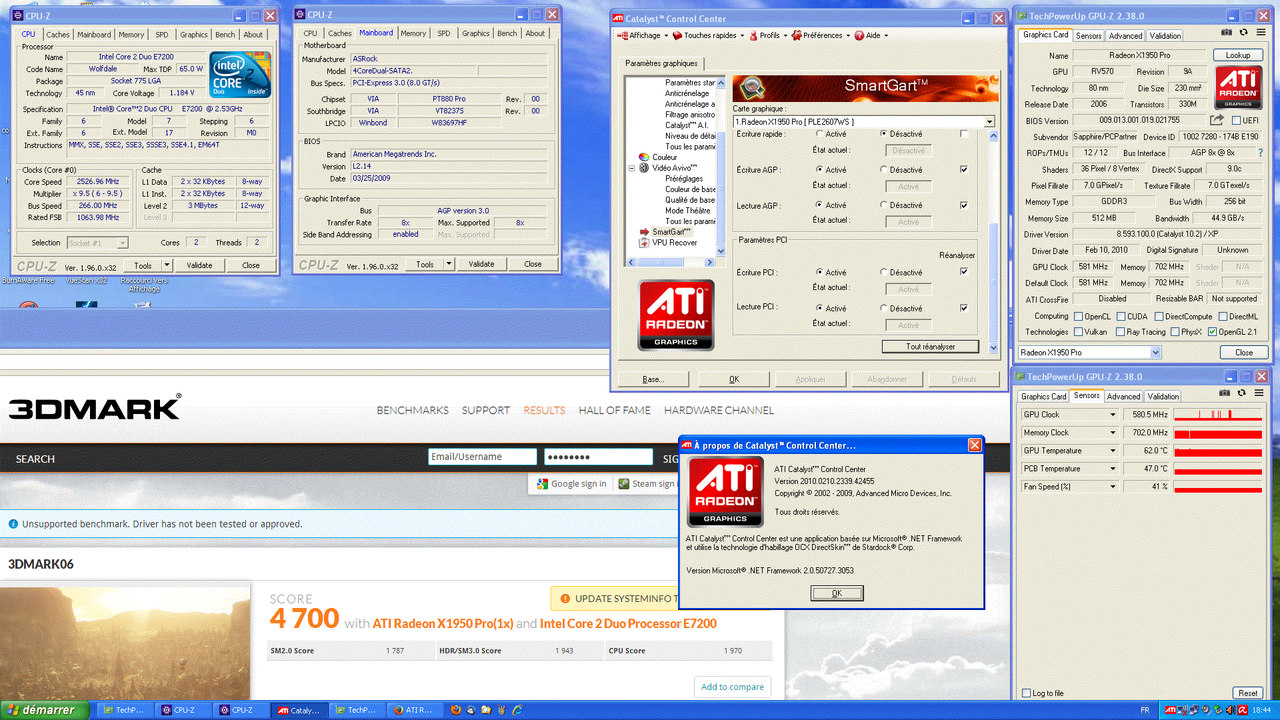Click the Intel Core 2 Duo logo in CPU-Z

point(240,75)
